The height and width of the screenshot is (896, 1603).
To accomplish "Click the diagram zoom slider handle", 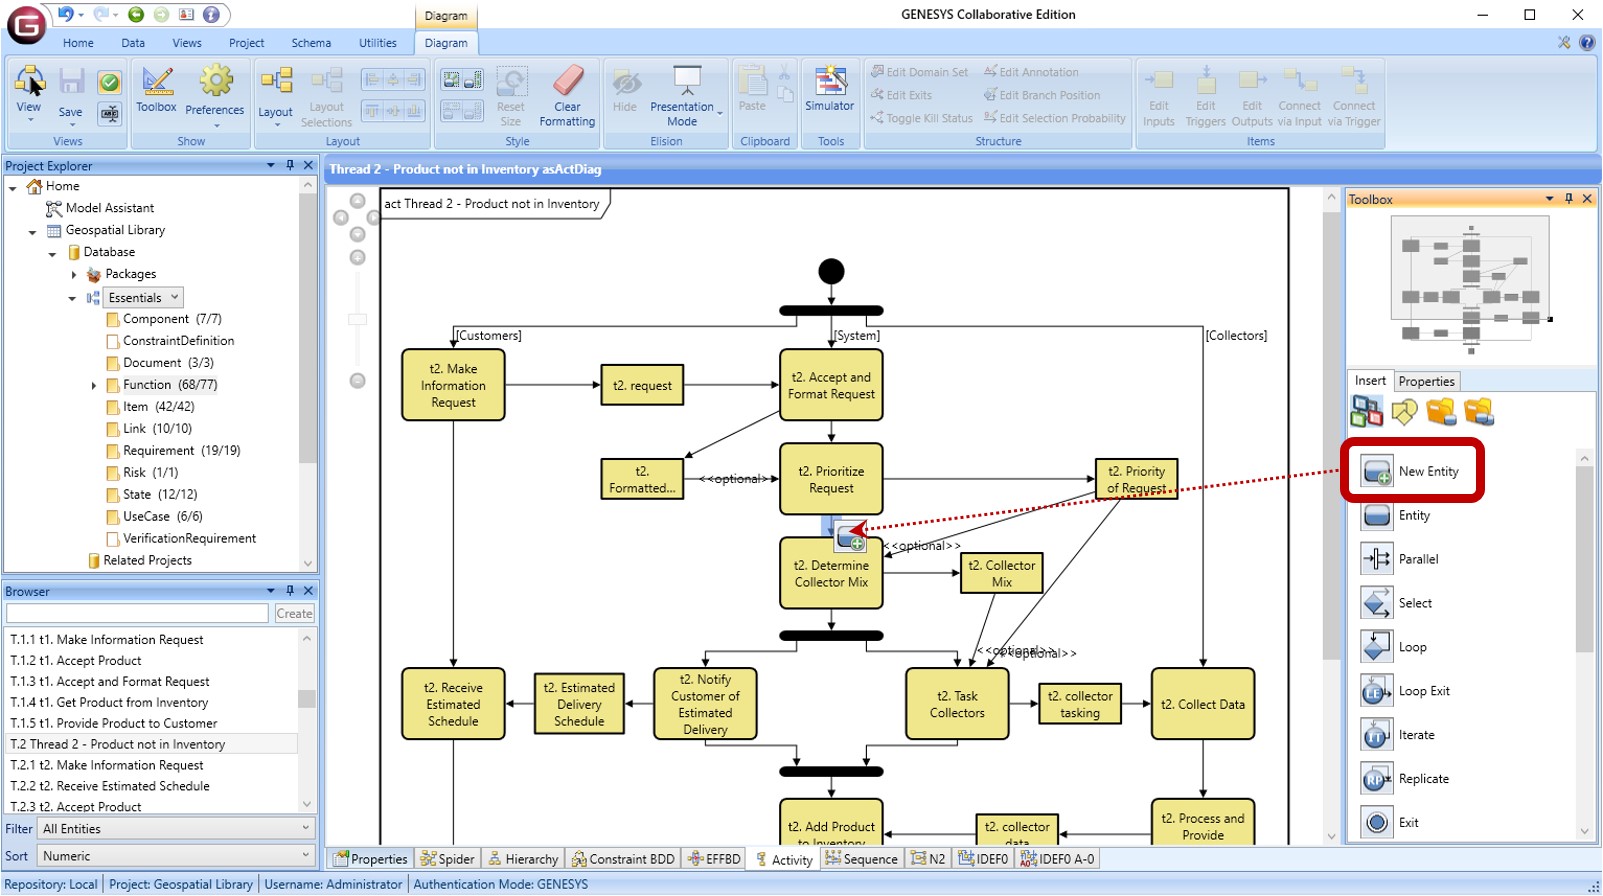I will click(357, 320).
